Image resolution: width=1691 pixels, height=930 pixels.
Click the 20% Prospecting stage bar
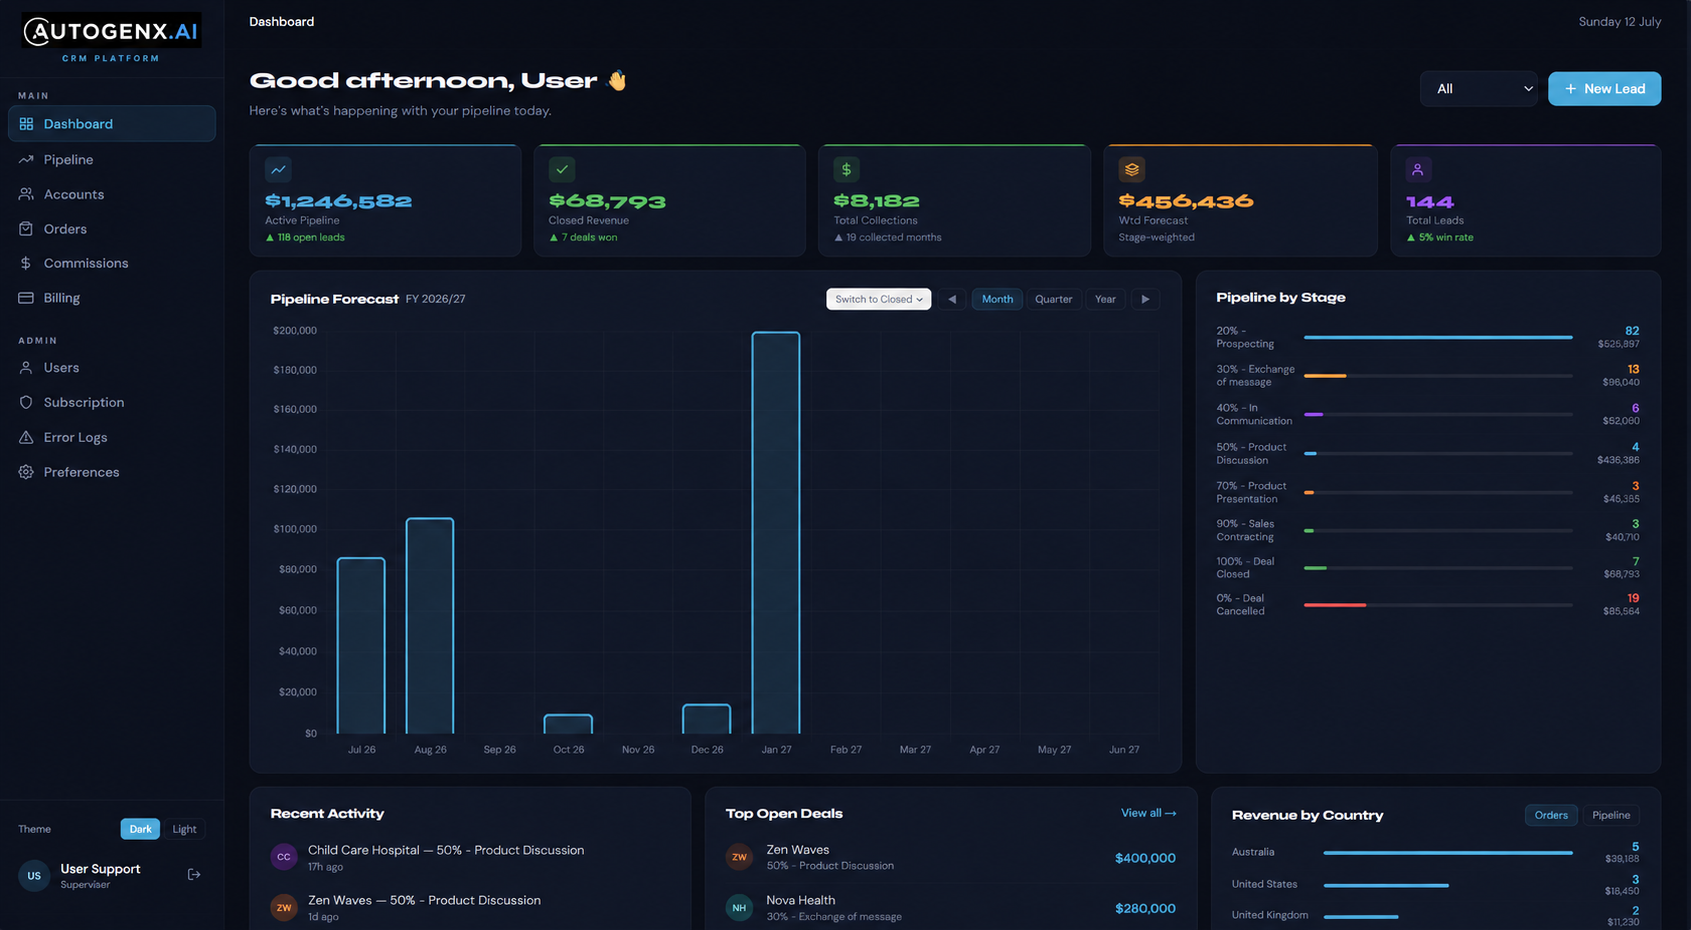point(1438,337)
